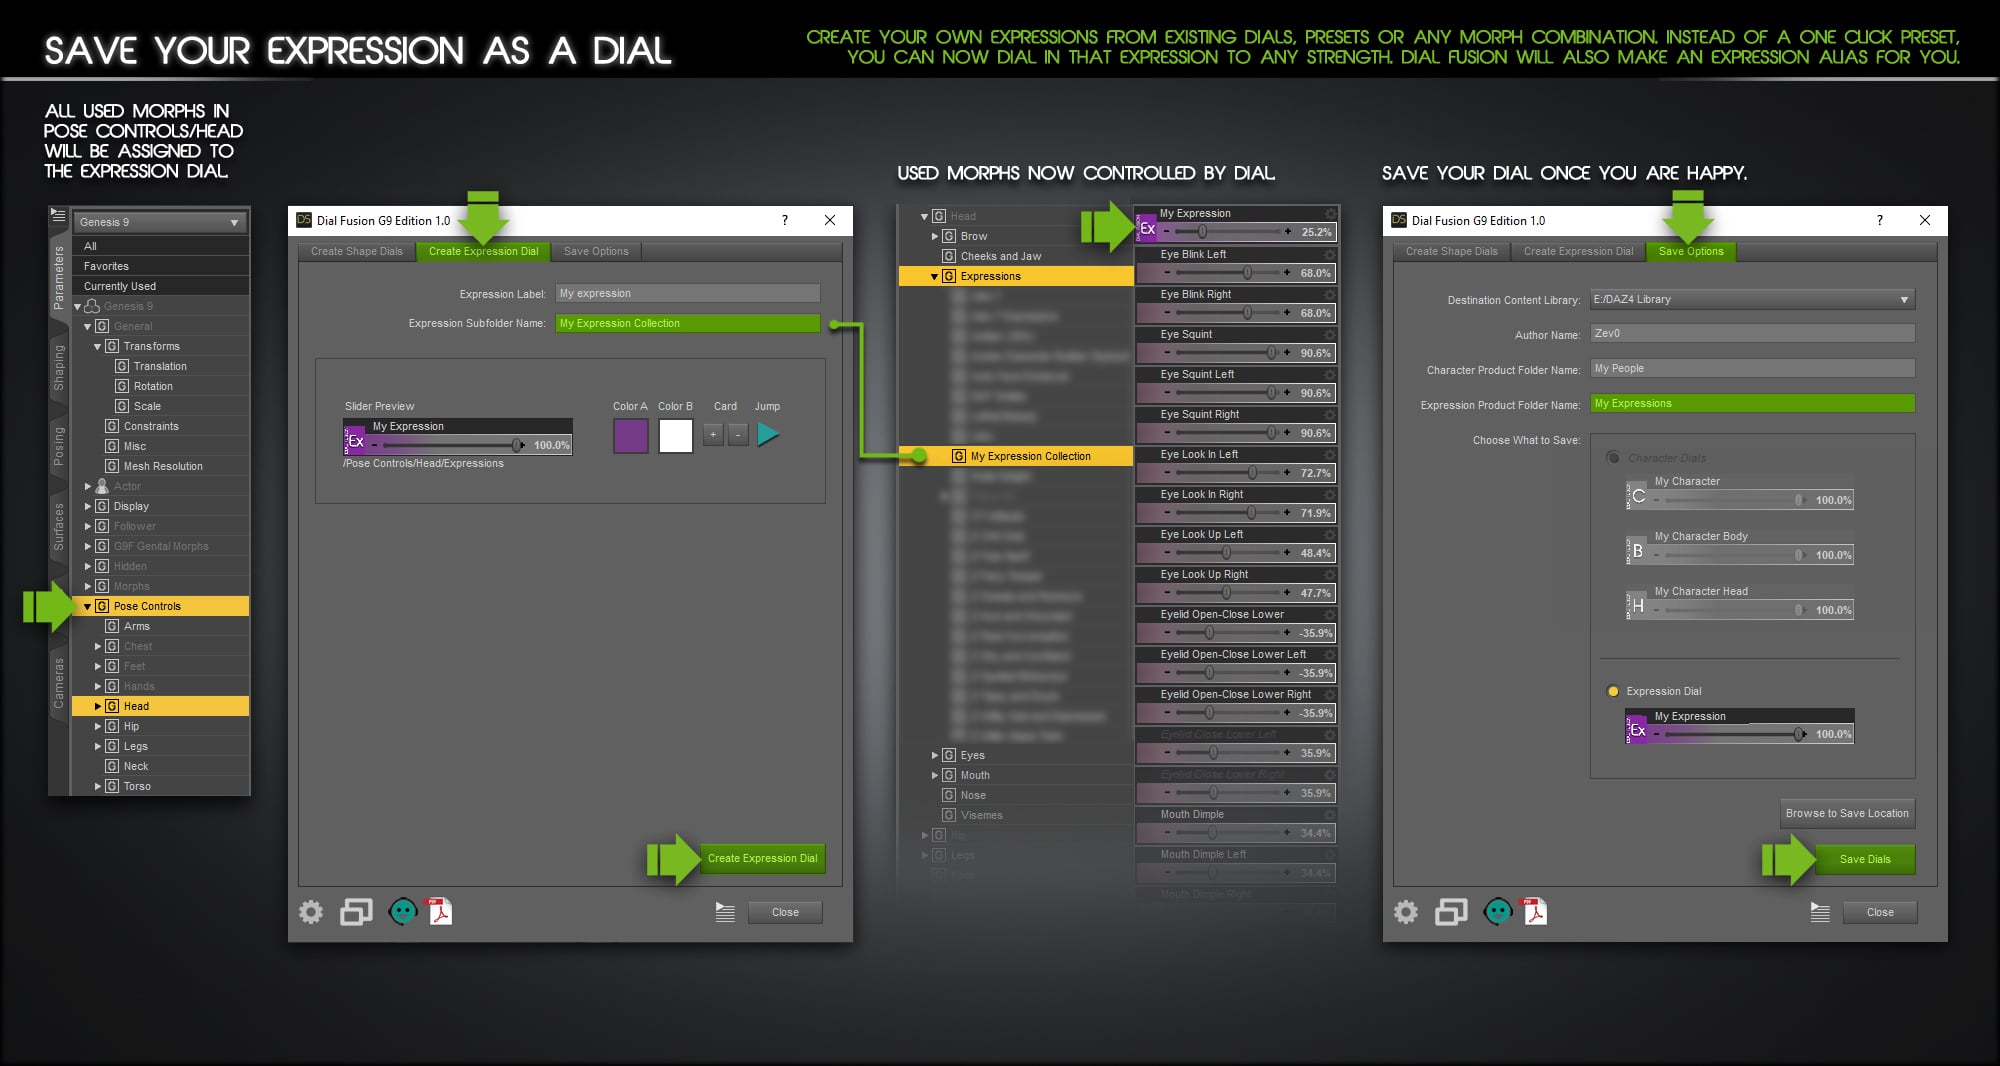This screenshot has width=2000, height=1066.
Task: Expand the Mouth group in the parameters tree
Action: coord(935,775)
